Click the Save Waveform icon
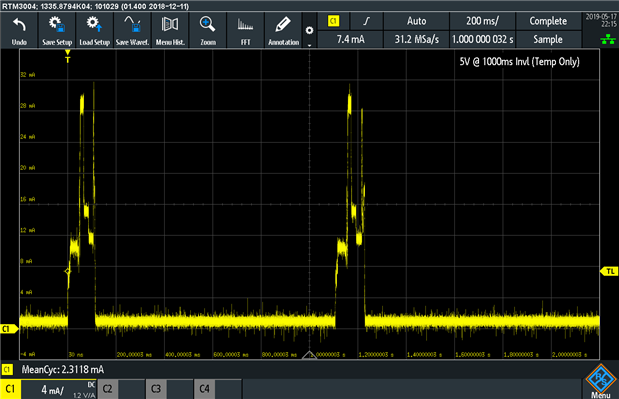Screen dimensions: 619x399 pos(132,30)
